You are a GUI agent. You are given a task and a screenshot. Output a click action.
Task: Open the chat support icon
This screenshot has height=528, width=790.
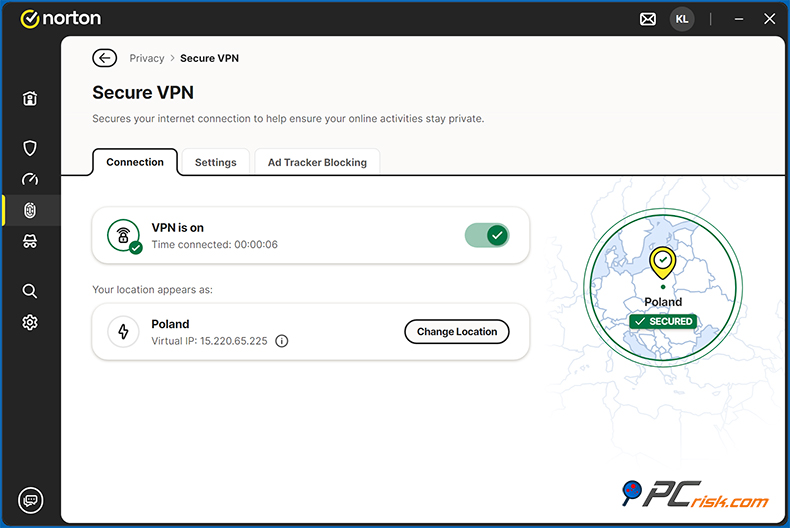(x=30, y=500)
